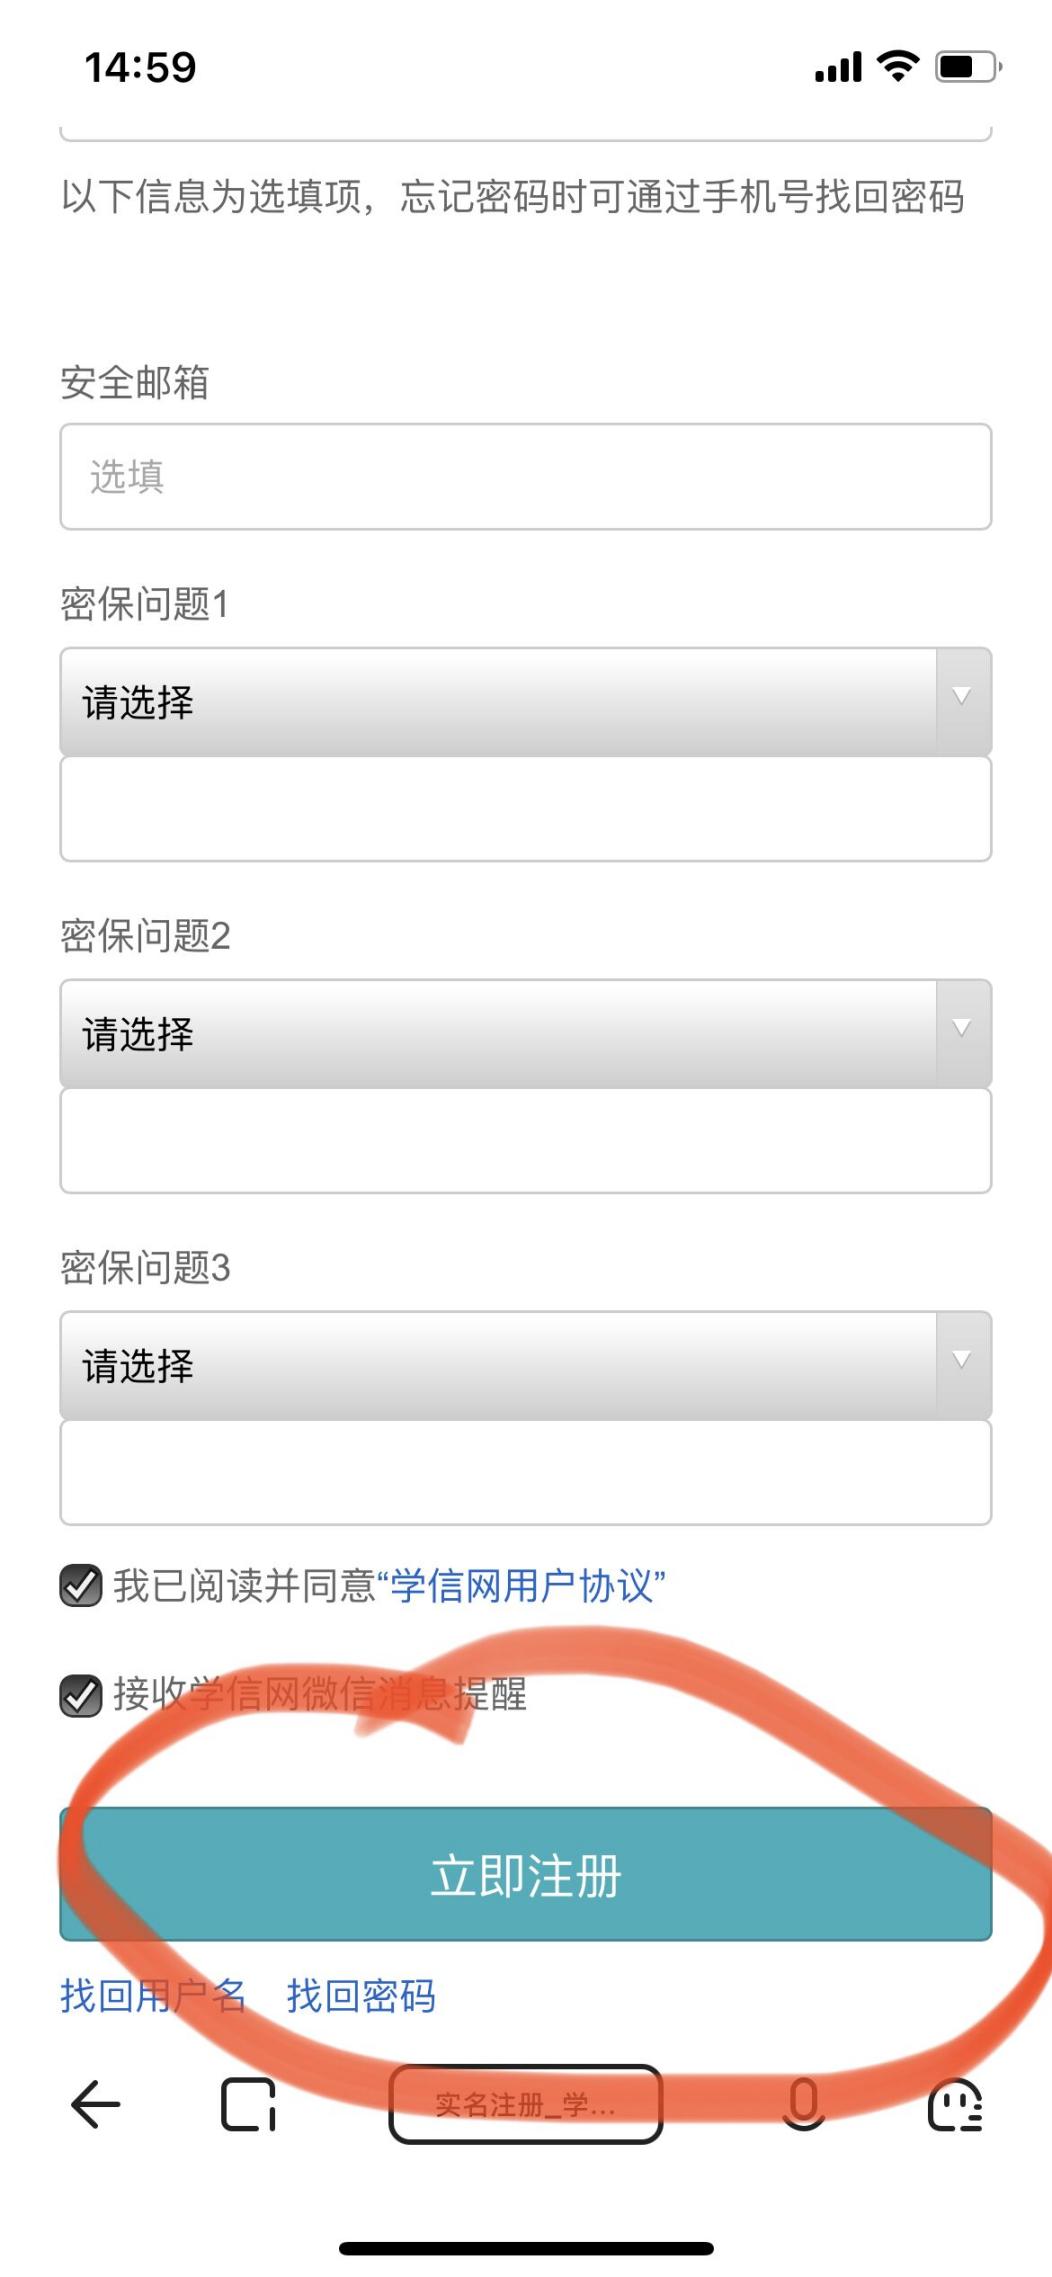
Task: Tap the battery status icon
Action: point(967,67)
